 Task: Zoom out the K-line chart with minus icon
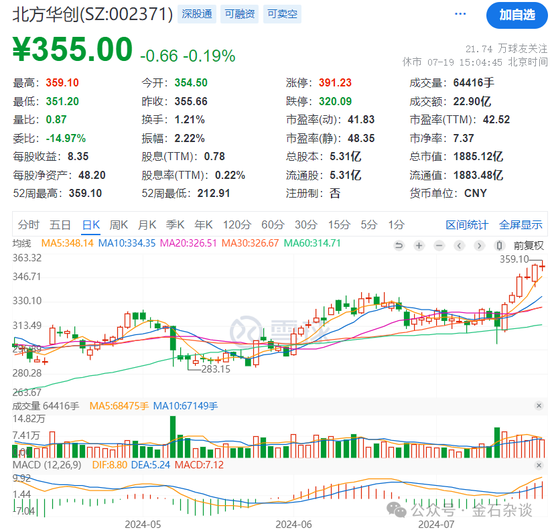coord(439,245)
